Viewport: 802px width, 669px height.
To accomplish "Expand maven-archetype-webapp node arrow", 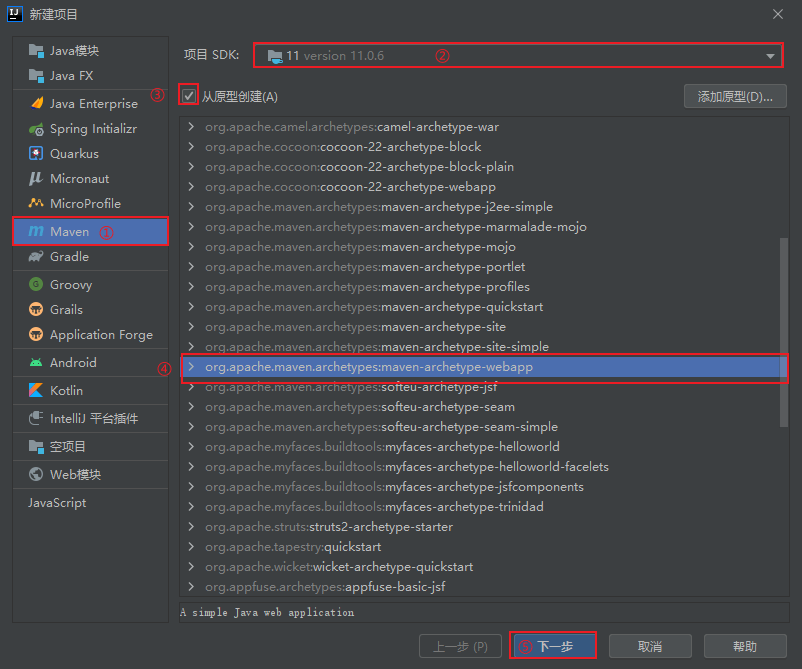I will click(191, 366).
